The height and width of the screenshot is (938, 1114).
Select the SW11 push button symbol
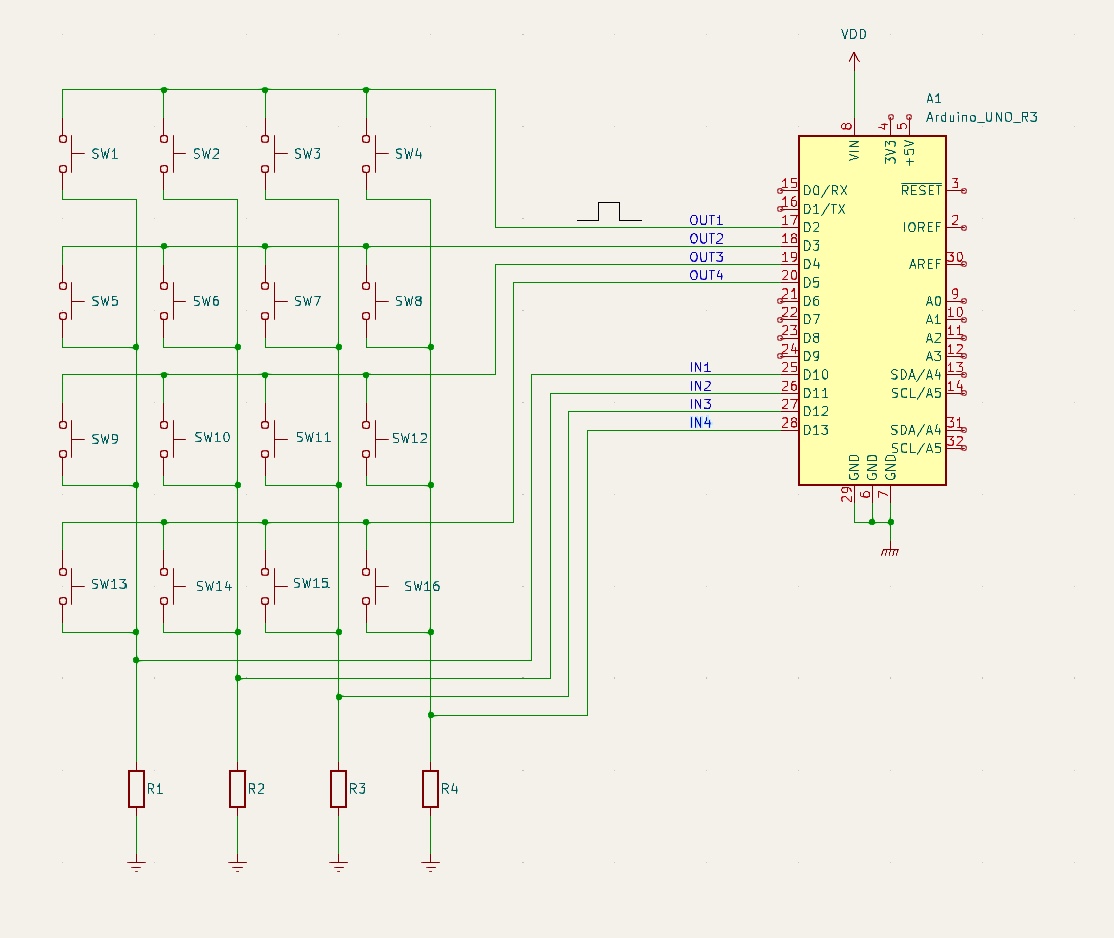(268, 438)
